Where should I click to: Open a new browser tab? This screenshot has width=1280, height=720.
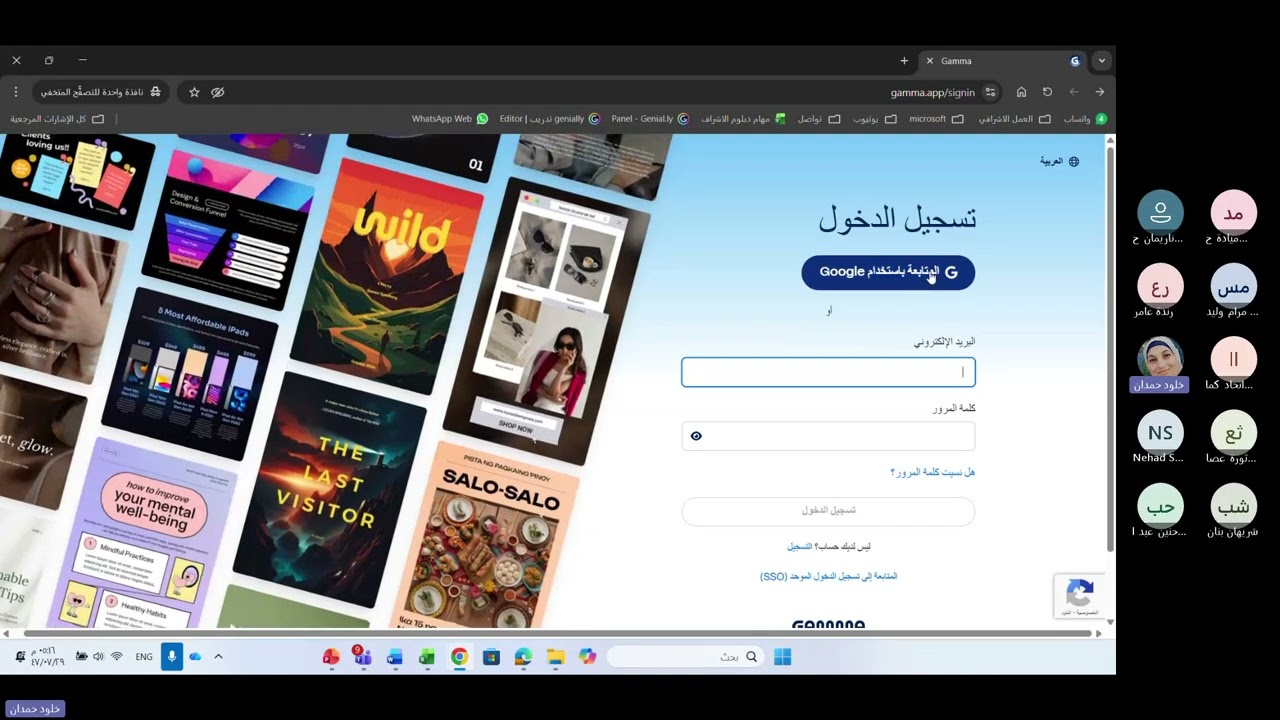[x=904, y=61]
